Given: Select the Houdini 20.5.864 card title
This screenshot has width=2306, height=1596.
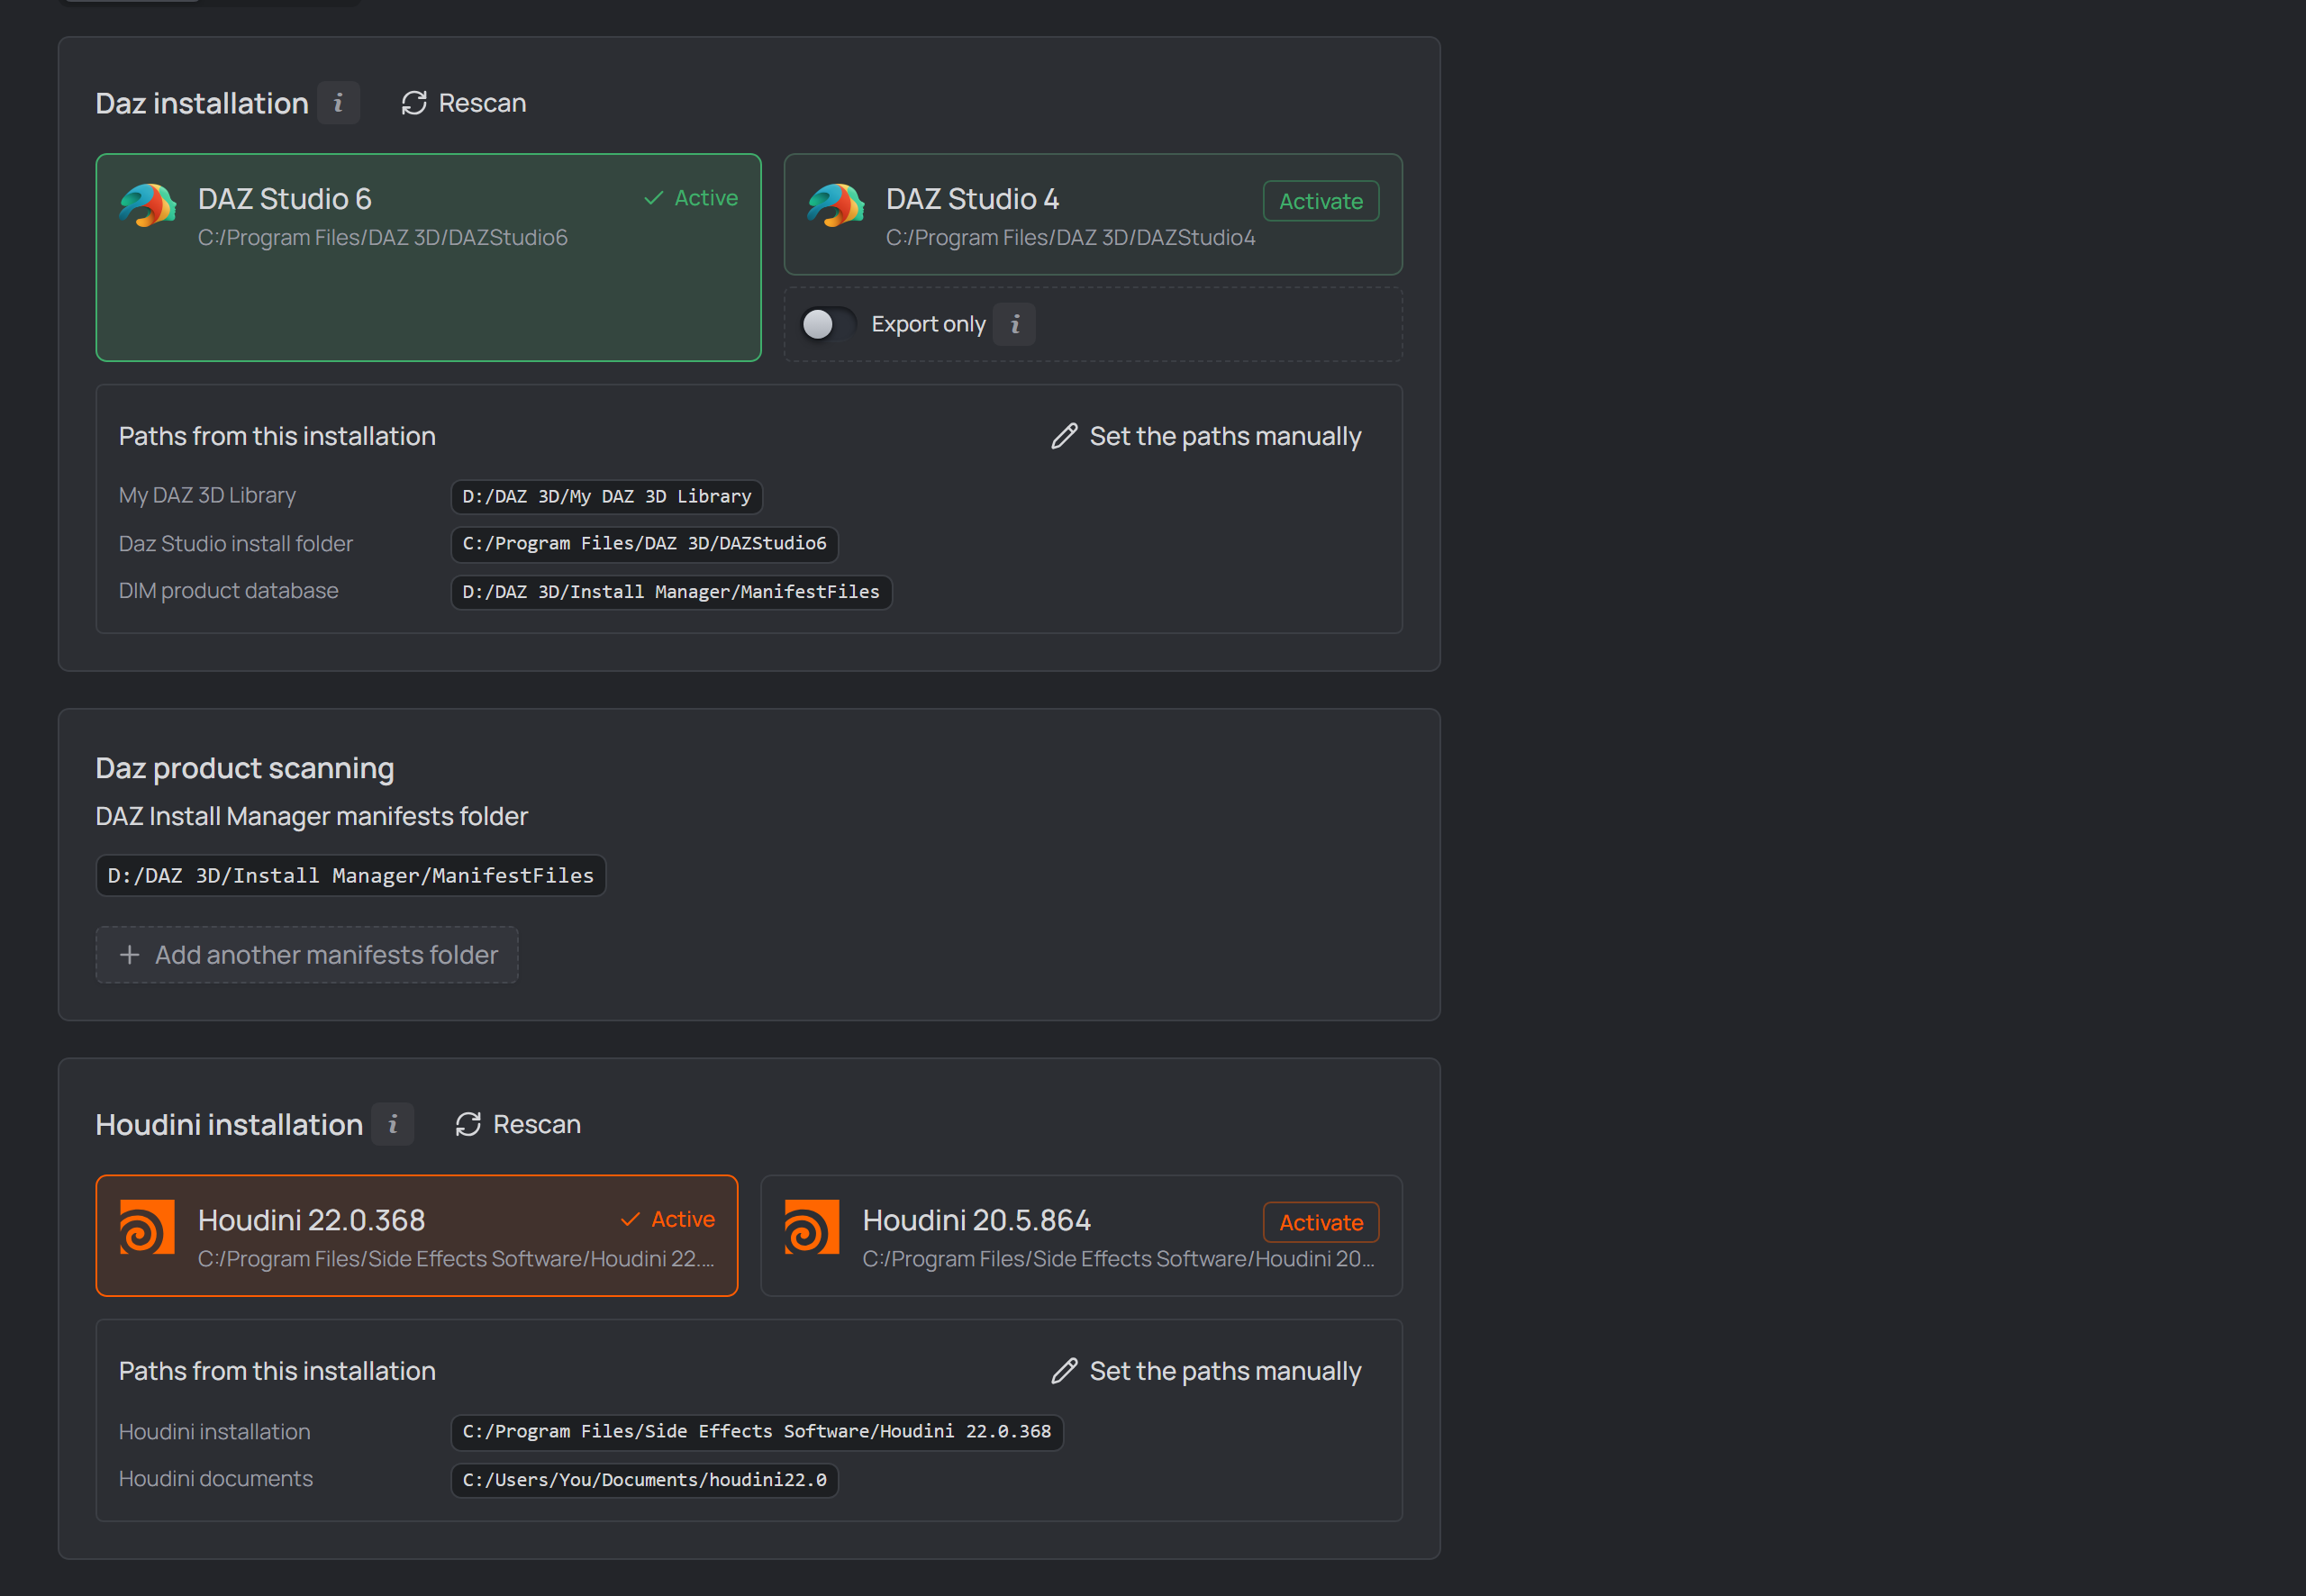Looking at the screenshot, I should coord(976,1220).
